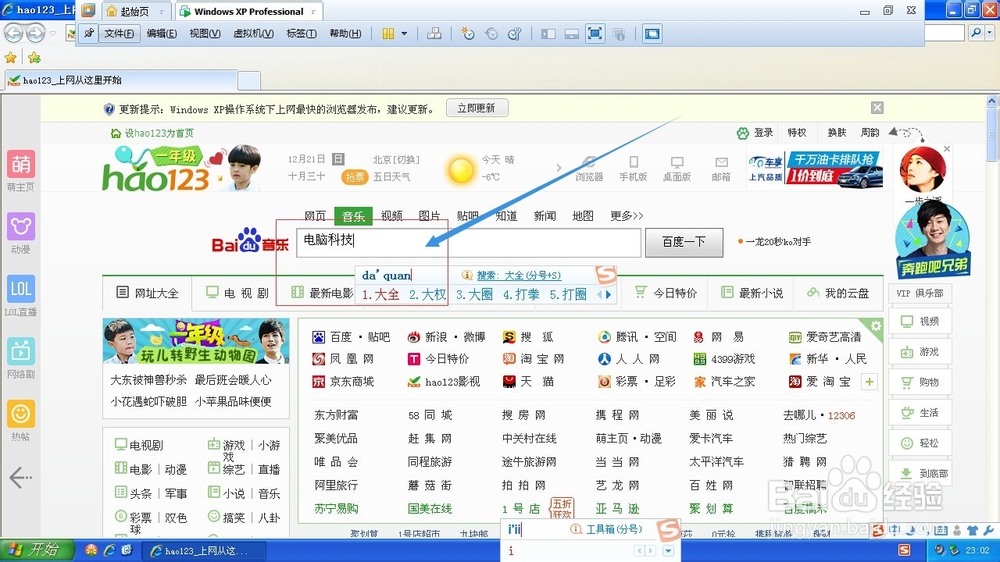Click the 到底部 button in right sidebar
This screenshot has width=1000, height=562.
pyautogui.click(x=920, y=473)
